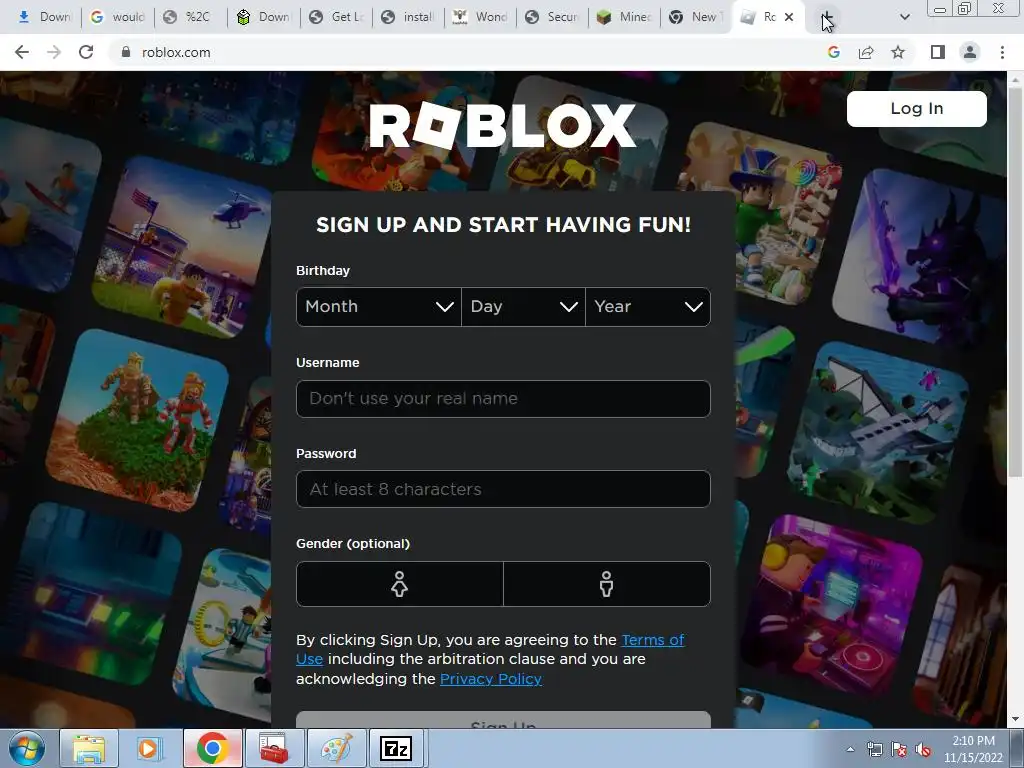Switch to the New Tab tab
The image size is (1024, 768).
tap(697, 17)
